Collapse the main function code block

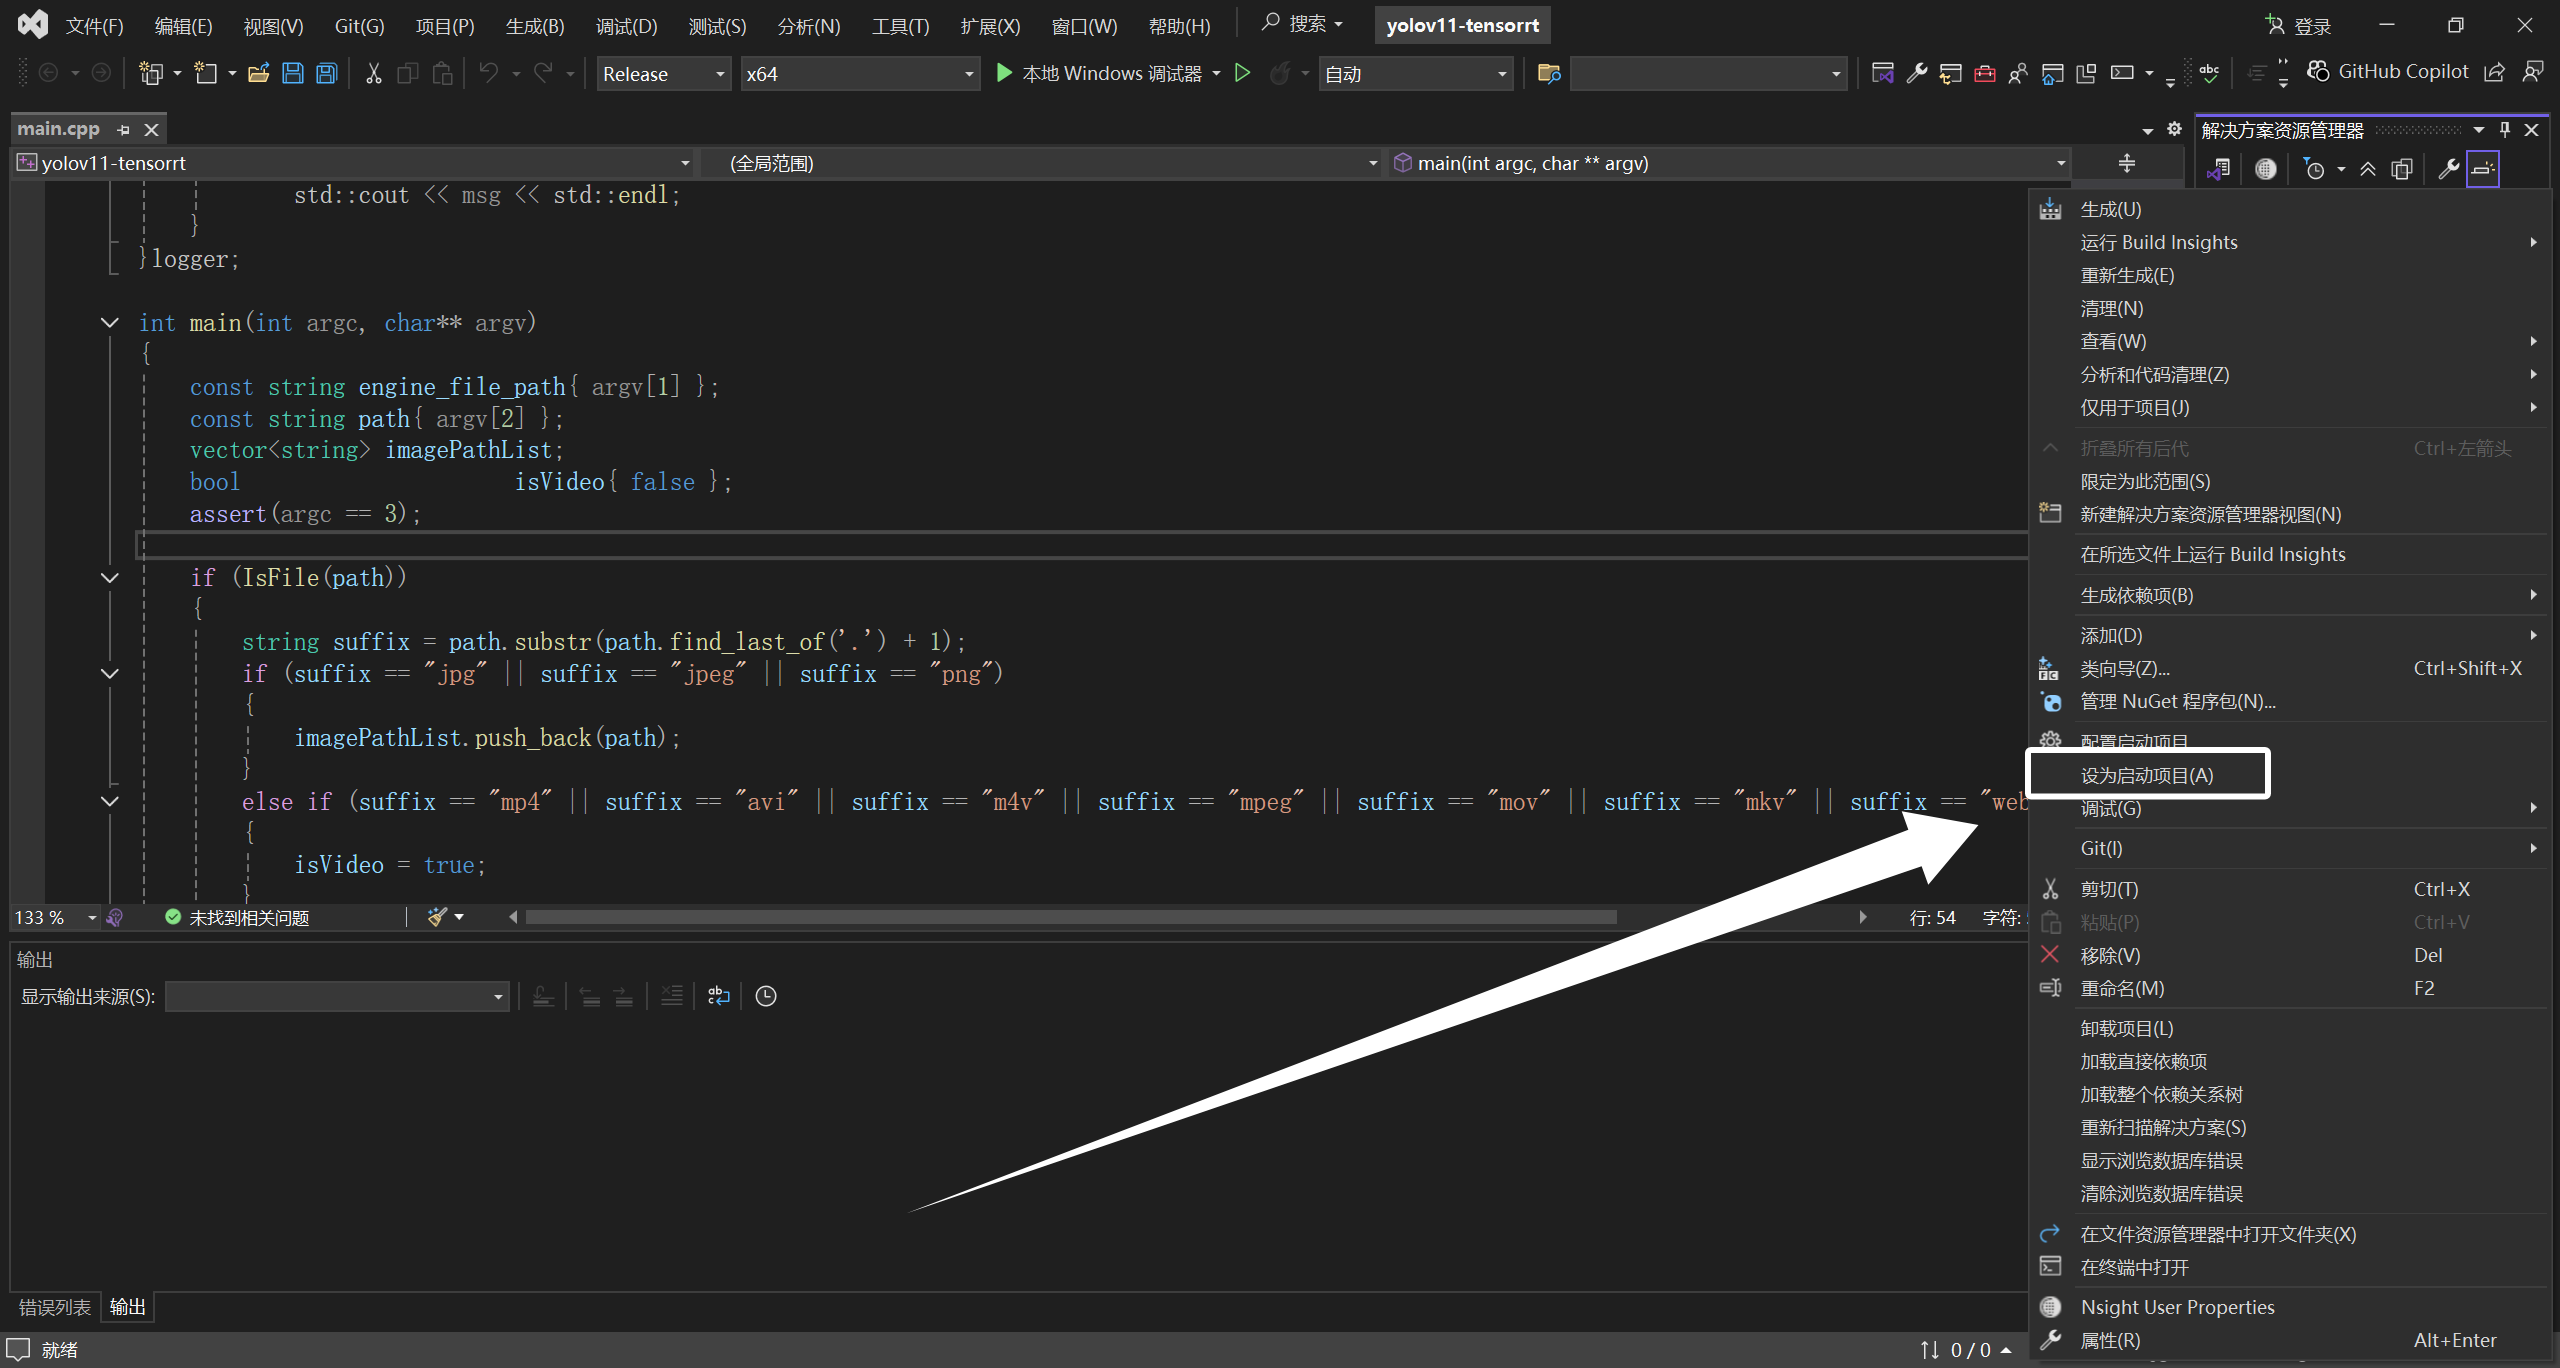pyautogui.click(x=109, y=323)
